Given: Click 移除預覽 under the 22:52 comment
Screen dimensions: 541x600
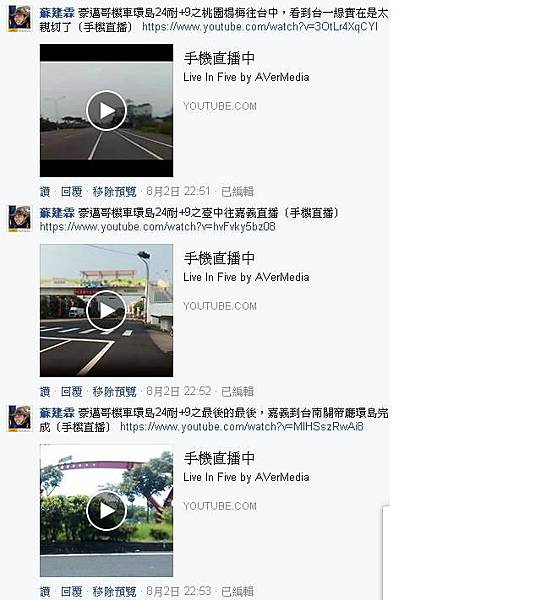Looking at the screenshot, I should point(114,391).
